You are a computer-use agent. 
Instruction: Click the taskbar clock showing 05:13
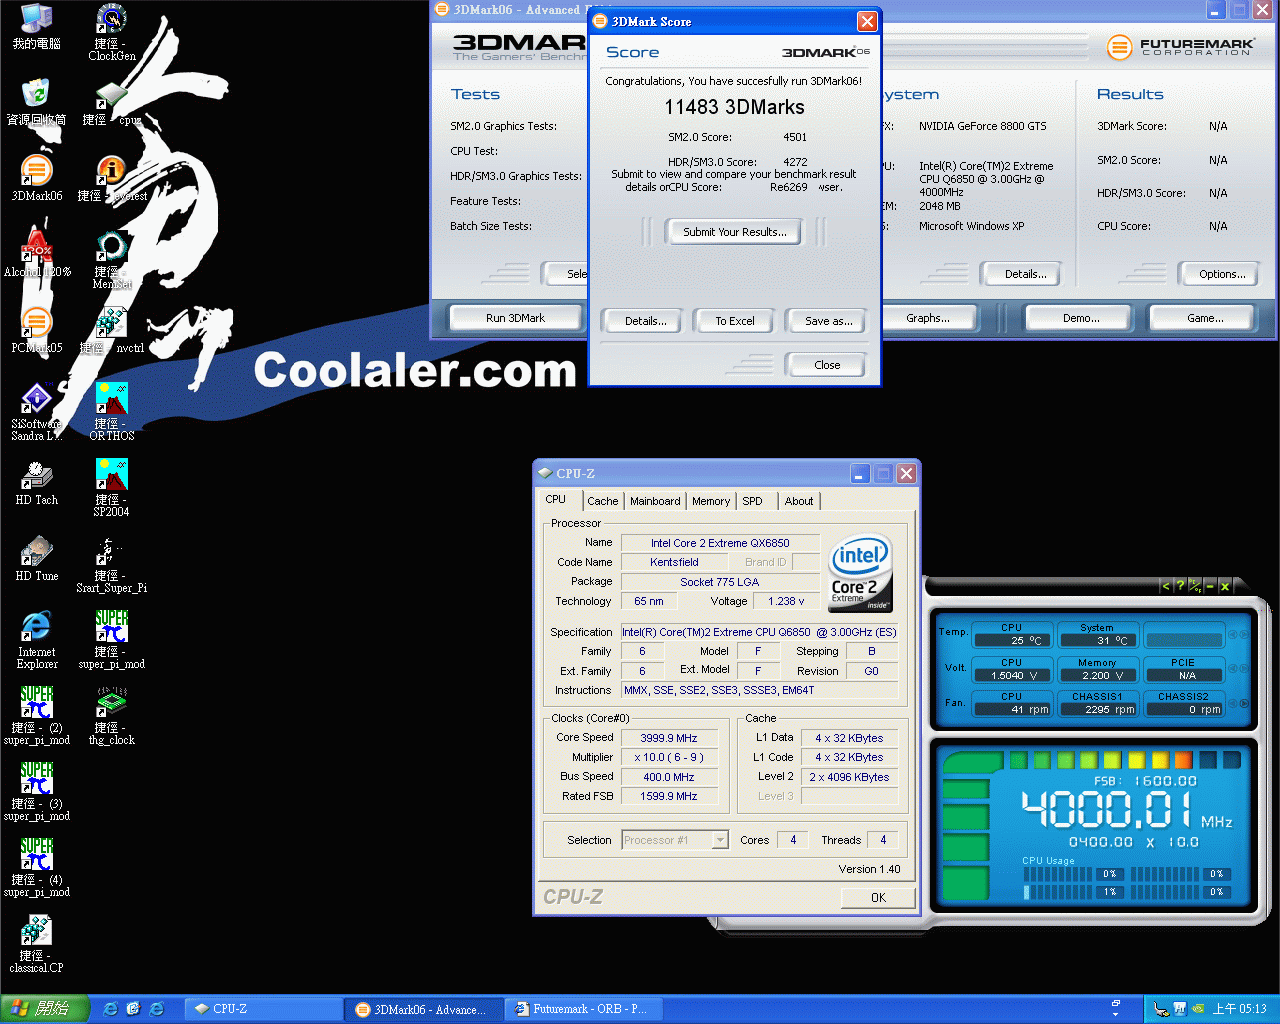(x=1239, y=1009)
